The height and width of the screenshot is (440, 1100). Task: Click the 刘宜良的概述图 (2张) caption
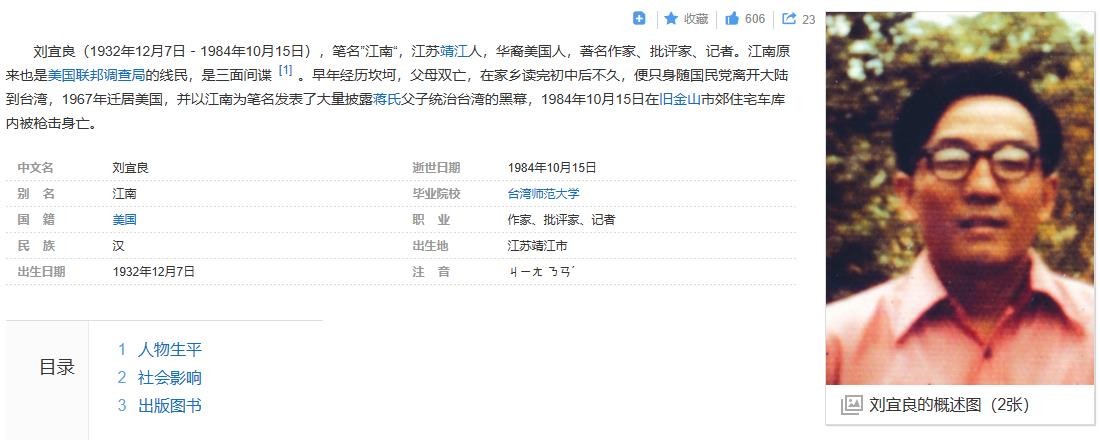[948, 404]
